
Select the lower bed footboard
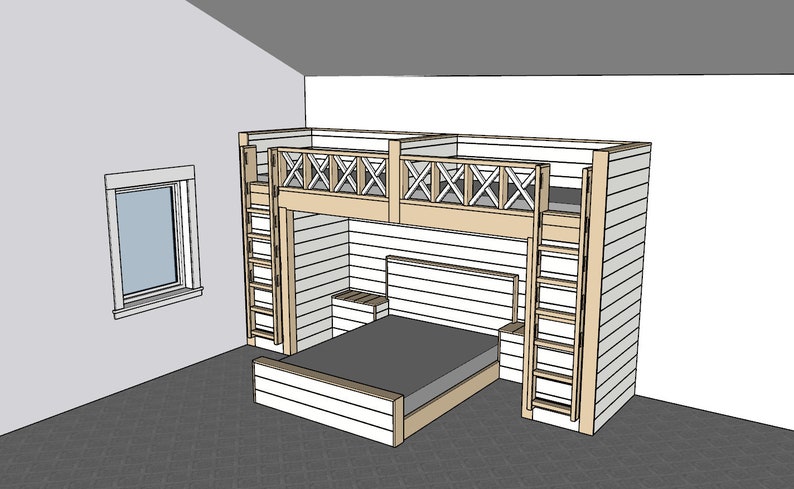[x=328, y=400]
